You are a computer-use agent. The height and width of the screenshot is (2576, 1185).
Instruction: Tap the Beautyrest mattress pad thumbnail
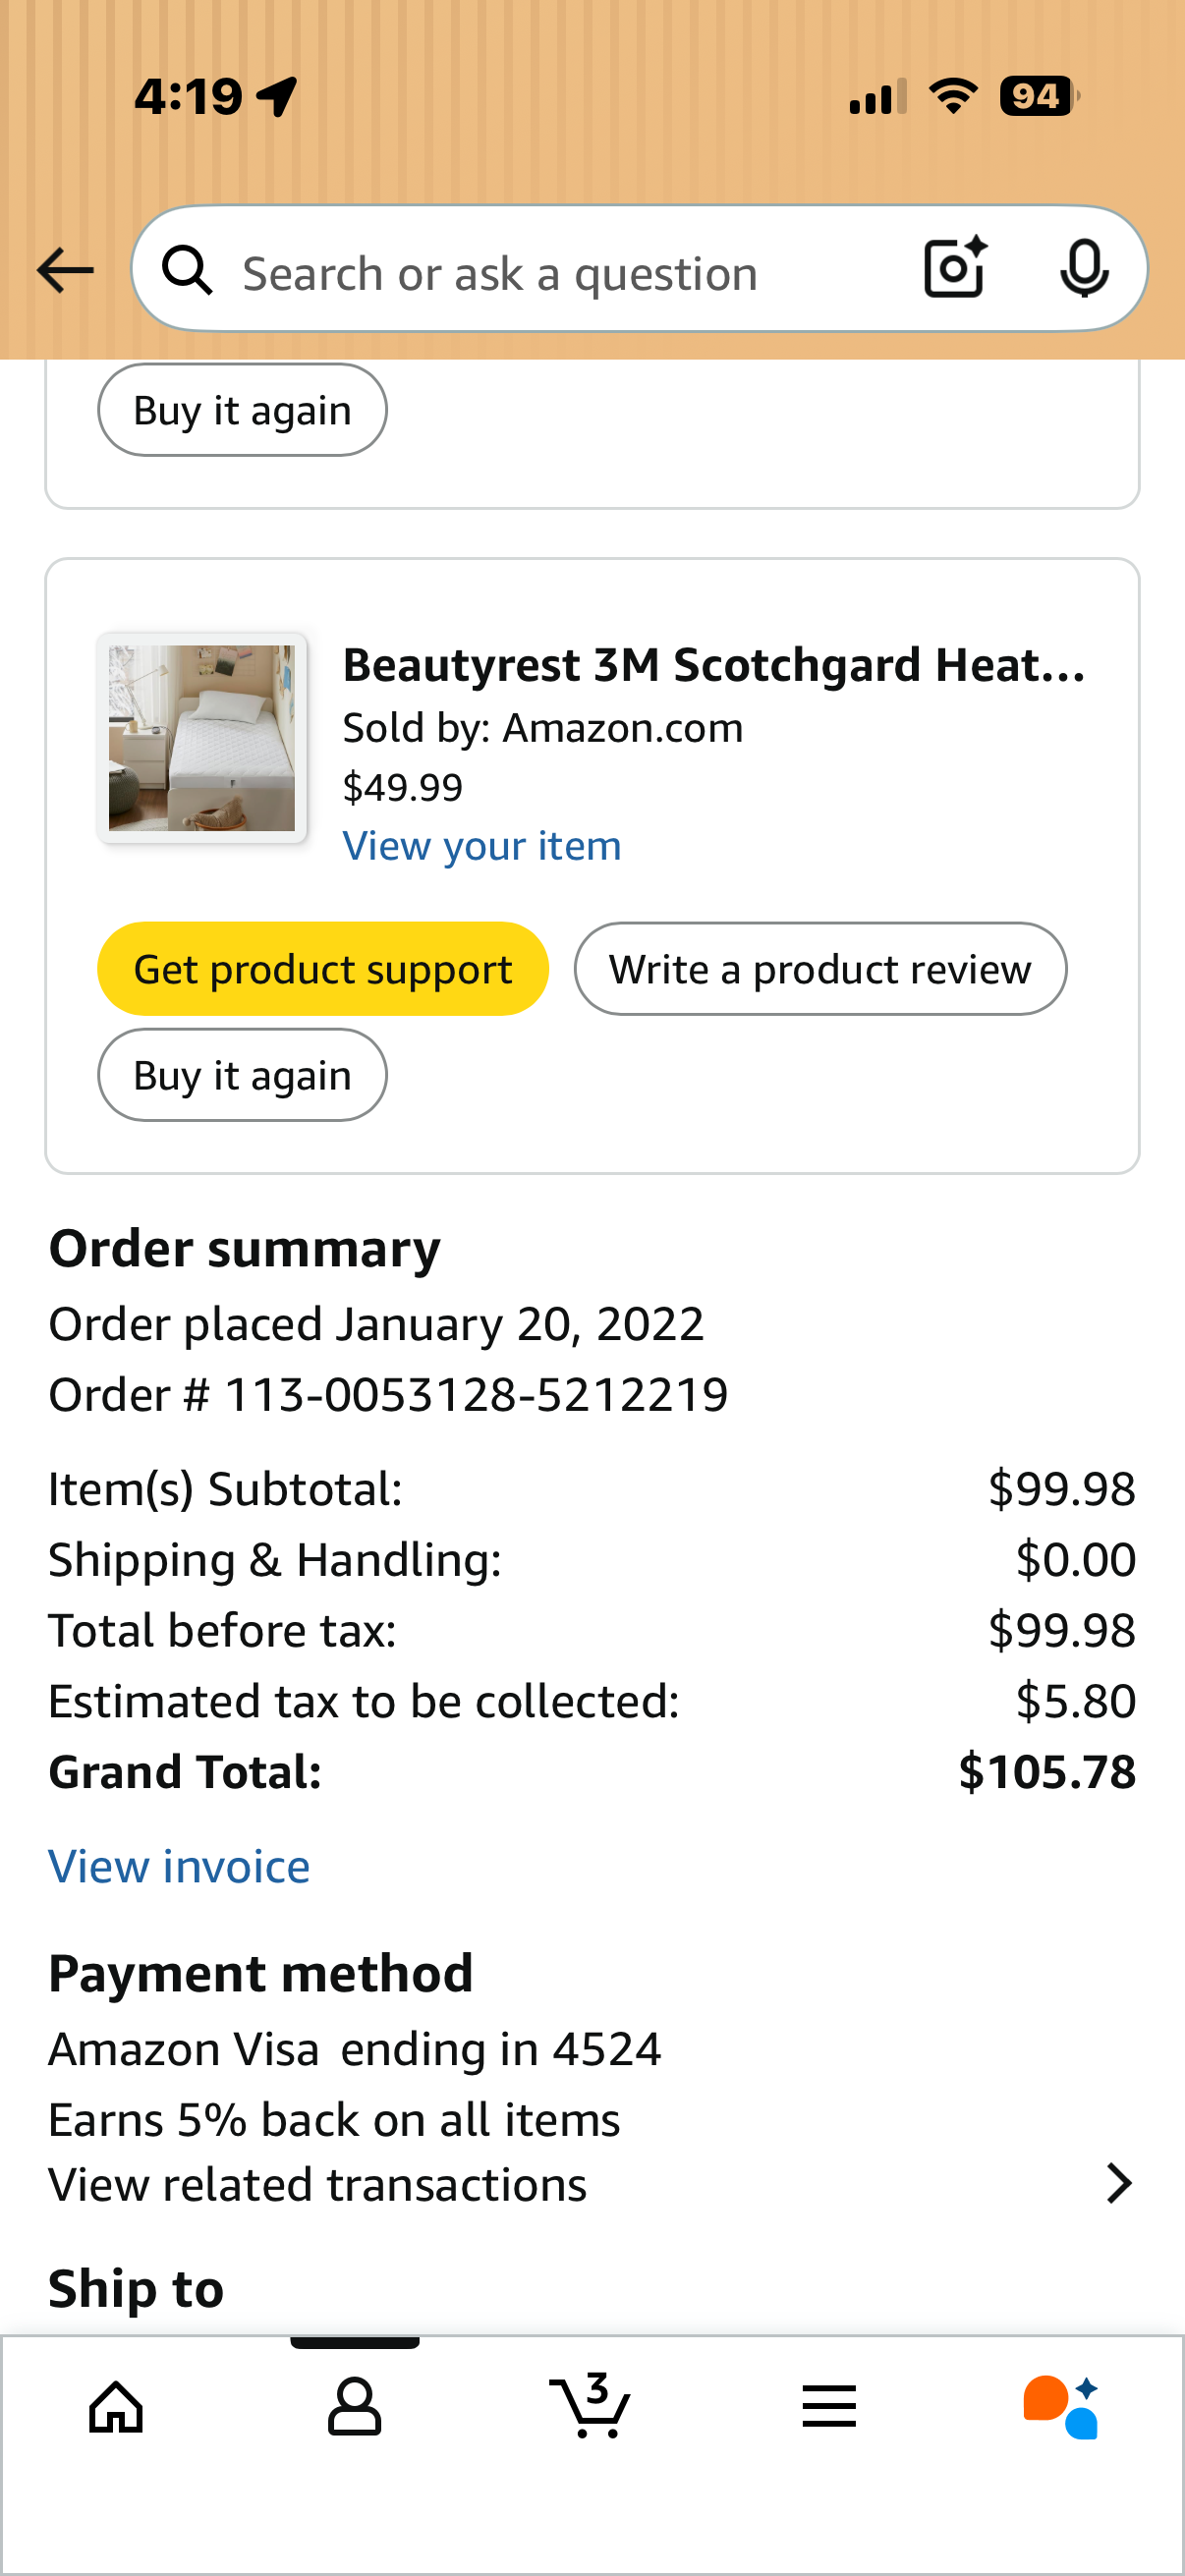coord(202,738)
